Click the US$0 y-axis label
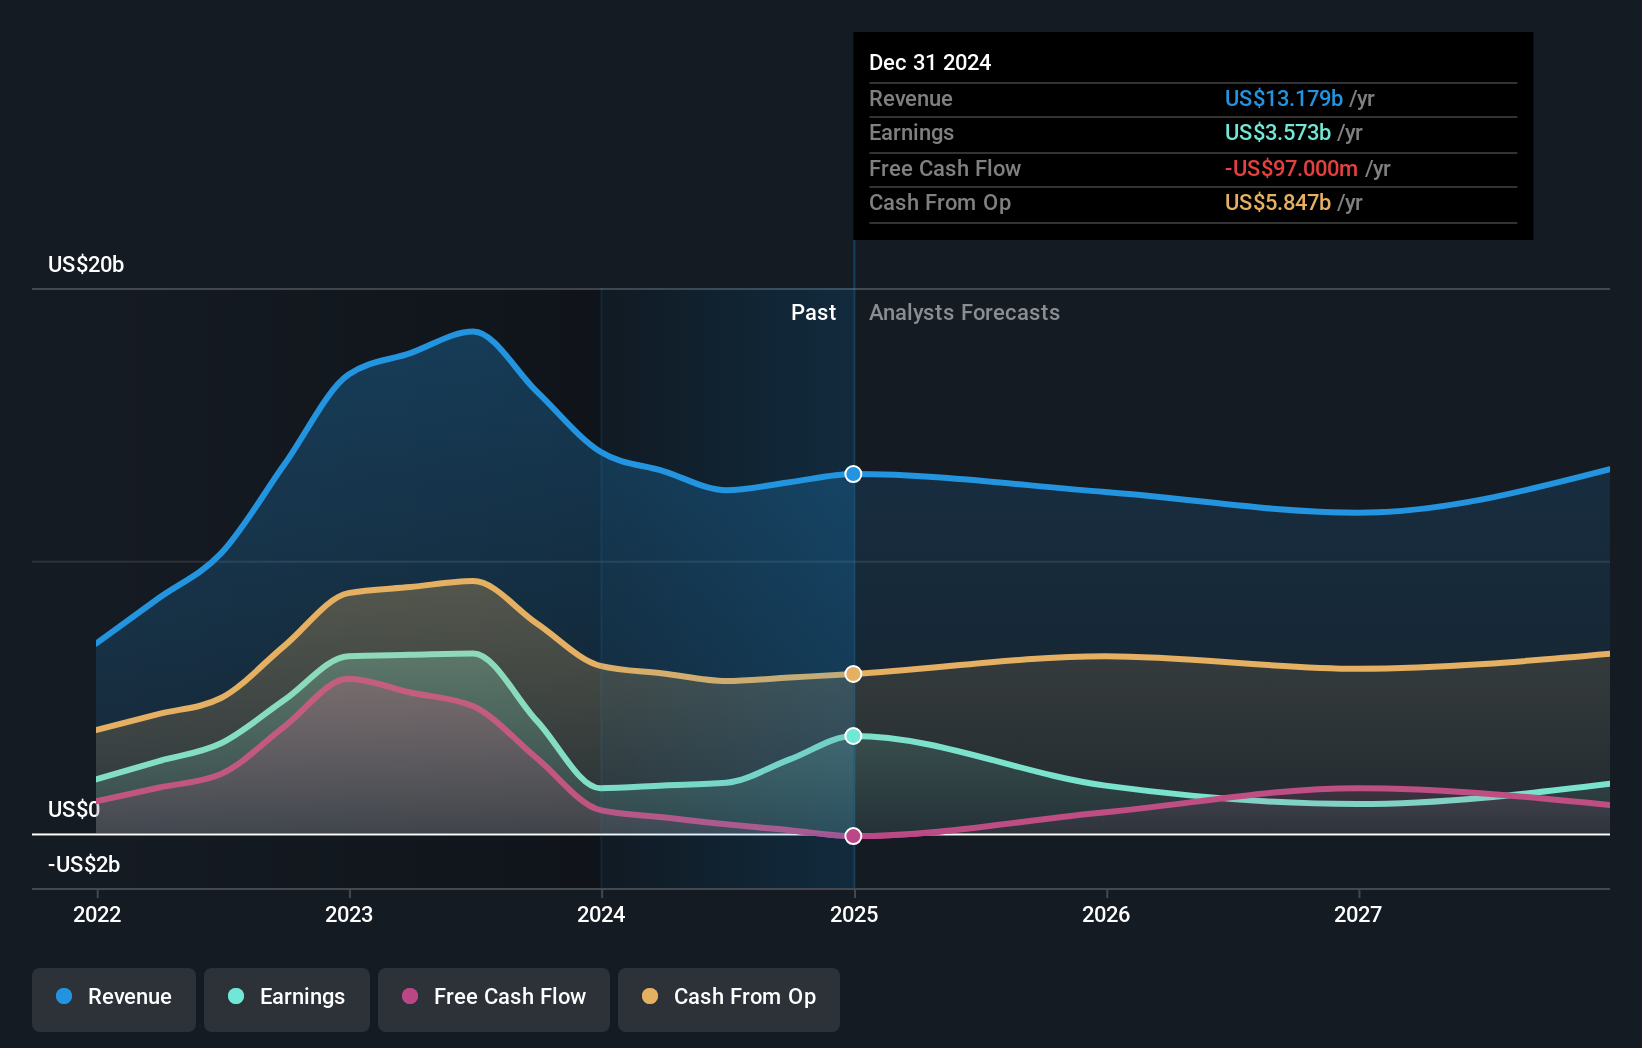Viewport: 1642px width, 1048px height. pos(74,809)
